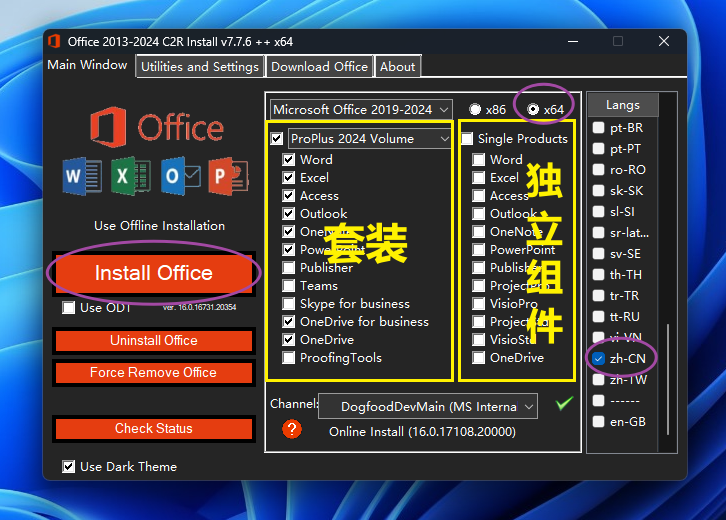Check the th-TH language

(598, 275)
